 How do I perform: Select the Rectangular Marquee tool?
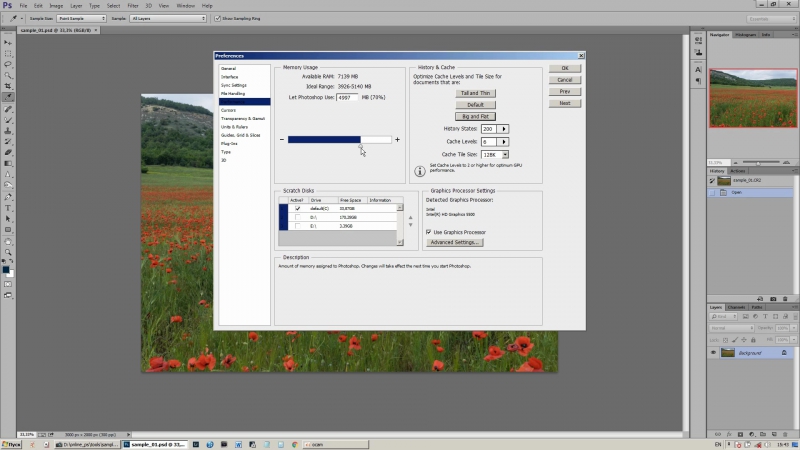[x=8, y=54]
